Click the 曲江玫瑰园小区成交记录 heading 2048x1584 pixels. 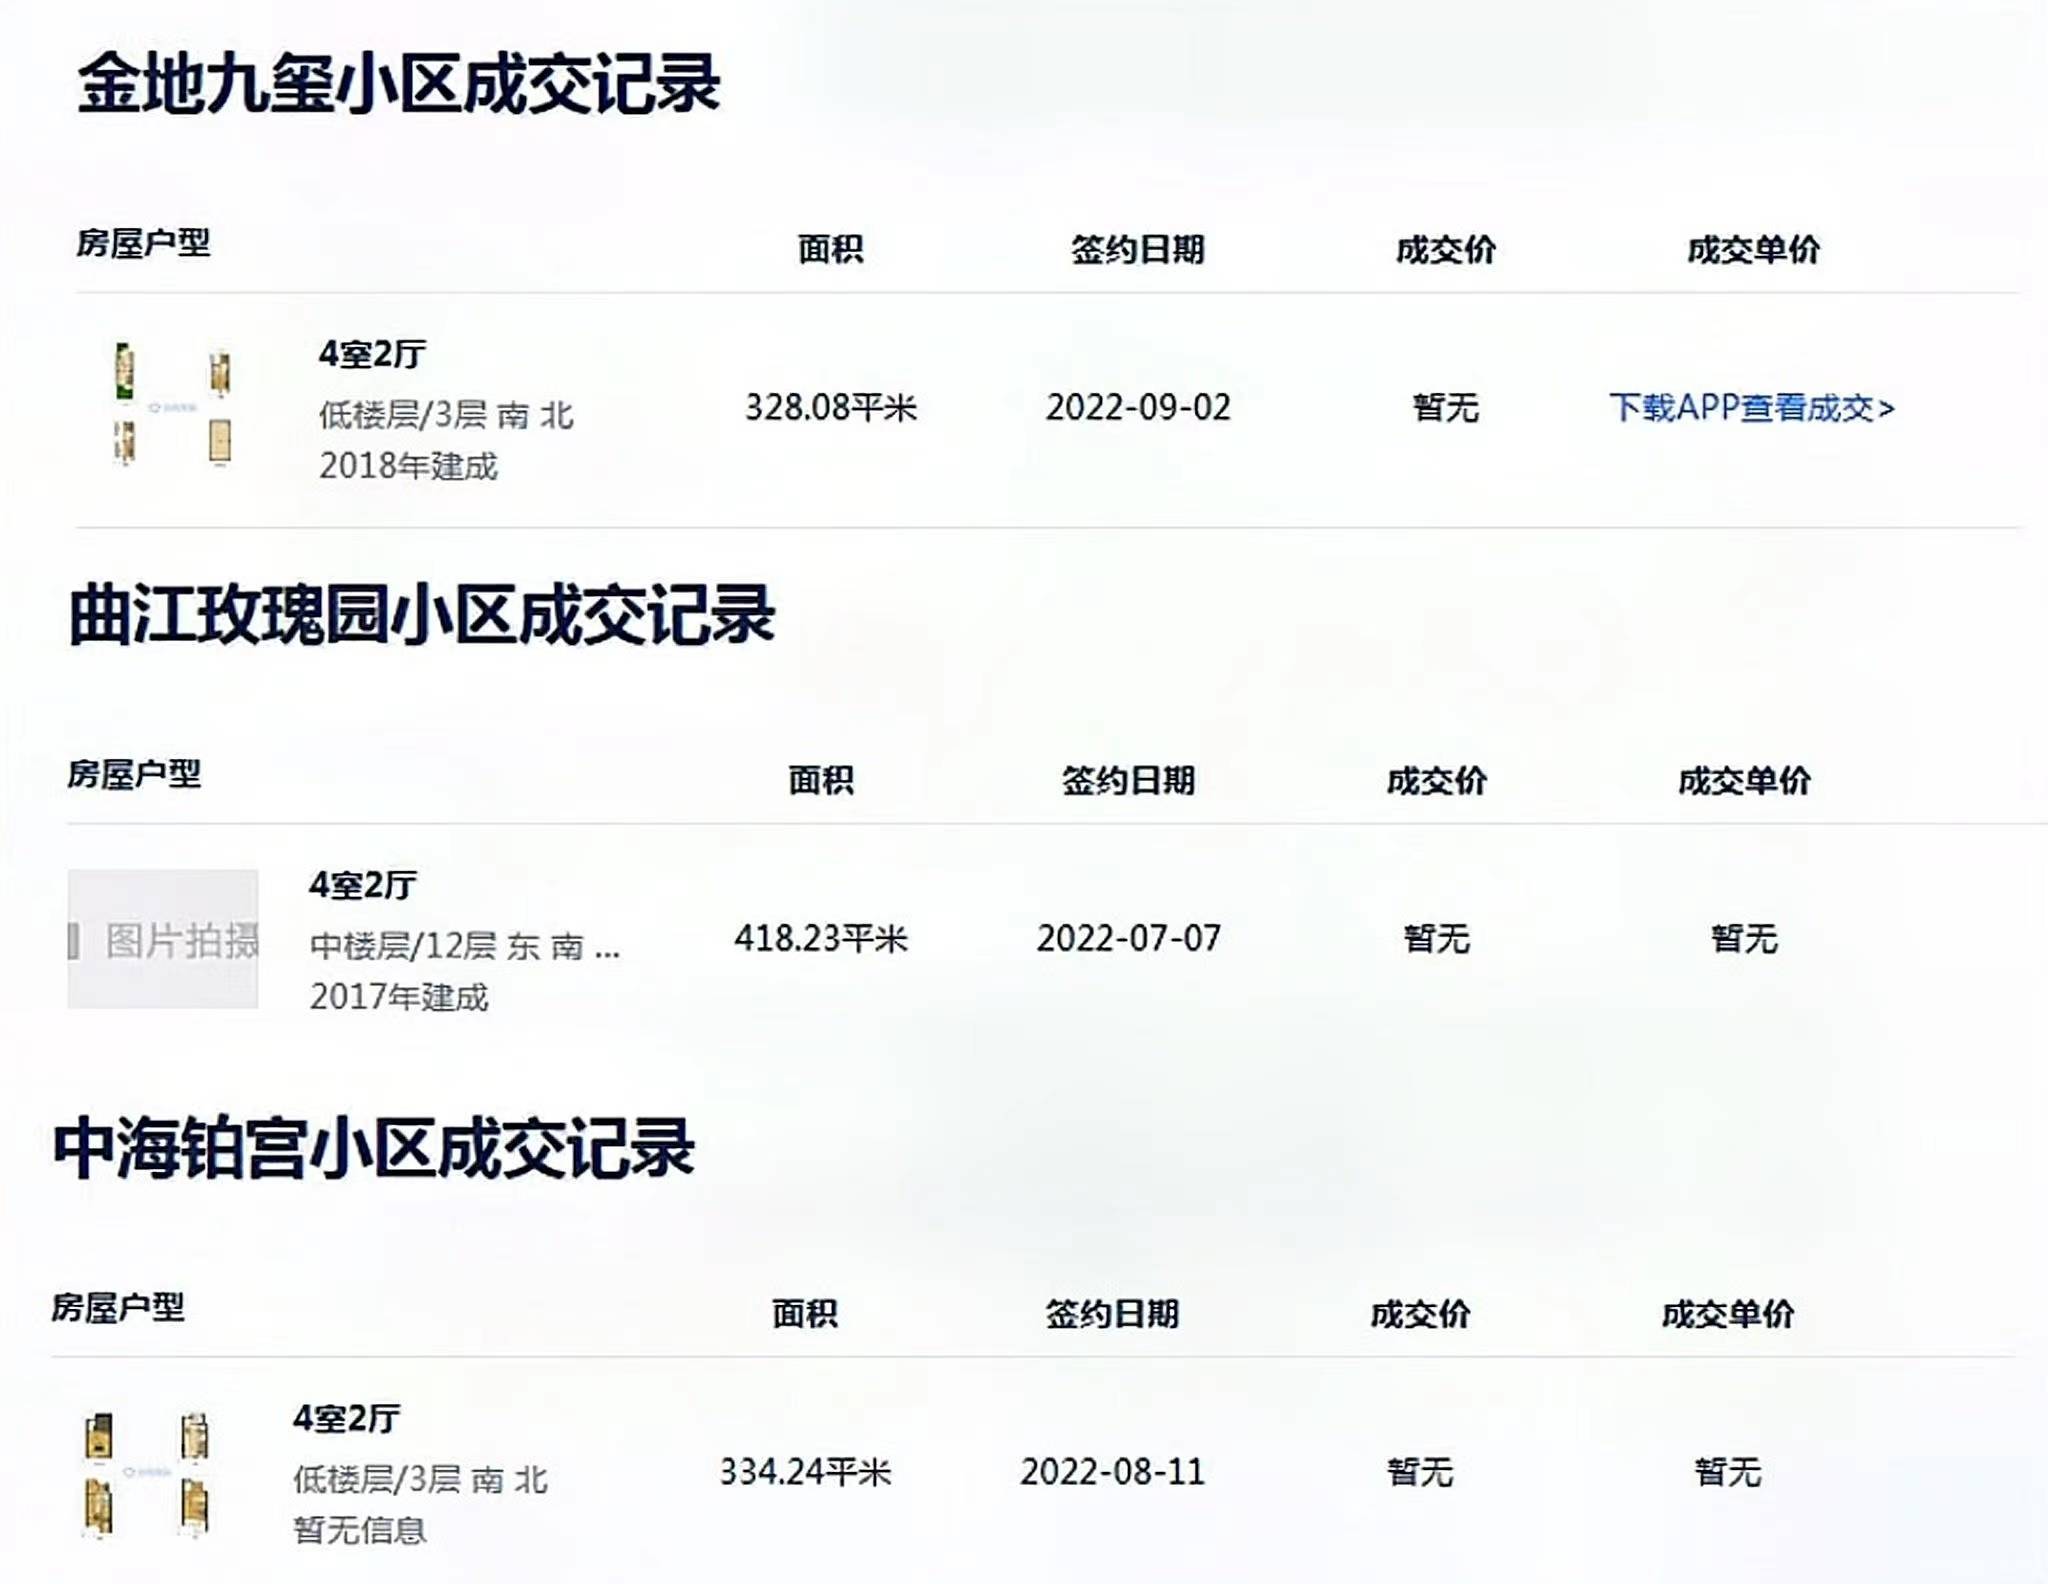(x=422, y=615)
